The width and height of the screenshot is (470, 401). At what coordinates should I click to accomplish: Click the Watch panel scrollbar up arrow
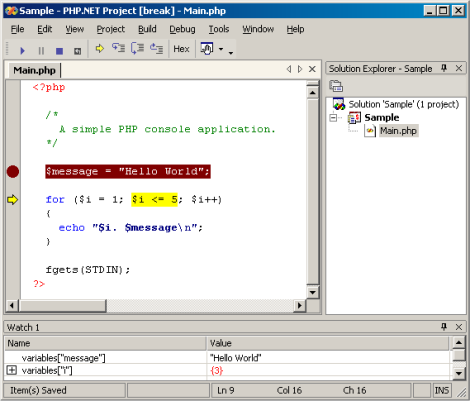459,342
